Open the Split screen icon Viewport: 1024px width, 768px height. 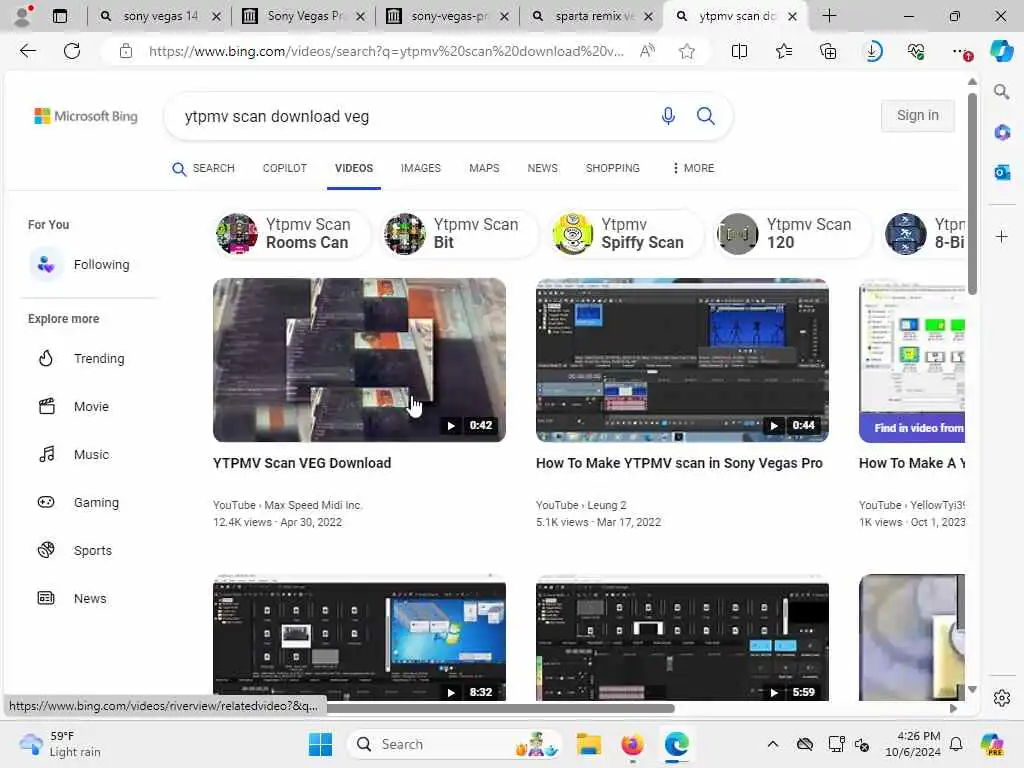point(739,51)
